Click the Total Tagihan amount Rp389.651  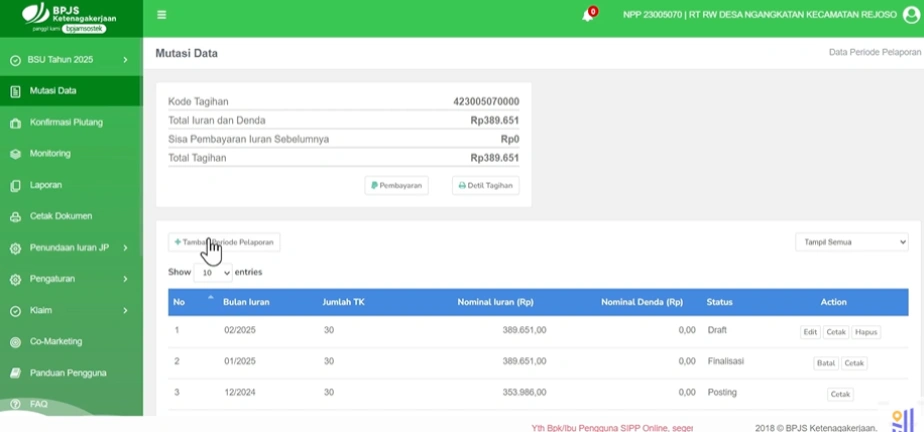[494, 158]
